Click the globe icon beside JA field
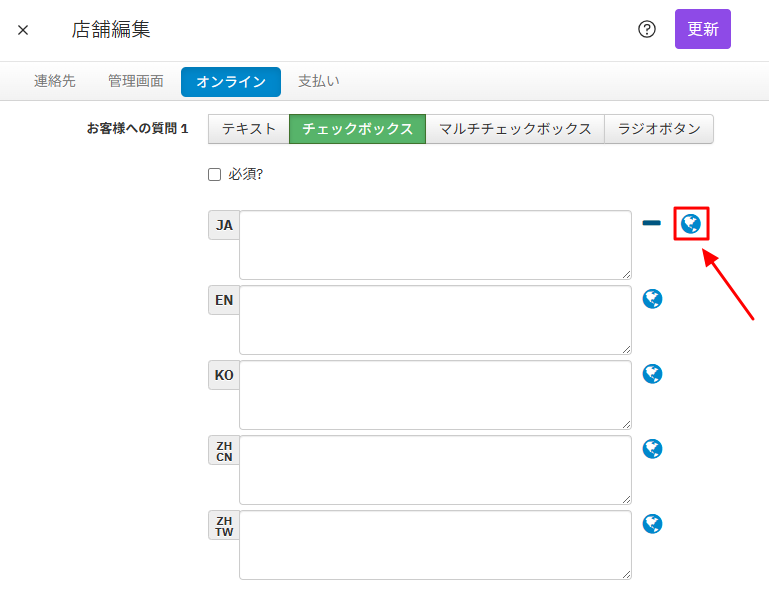 (690, 223)
